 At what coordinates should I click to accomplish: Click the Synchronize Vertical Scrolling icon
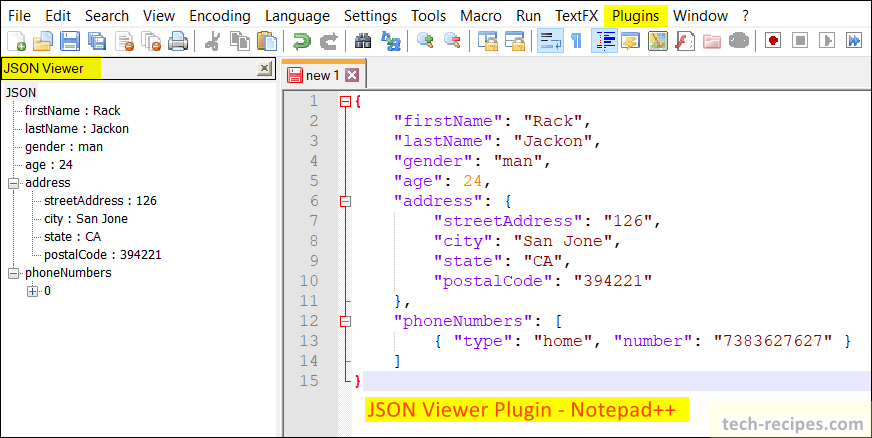click(x=487, y=41)
